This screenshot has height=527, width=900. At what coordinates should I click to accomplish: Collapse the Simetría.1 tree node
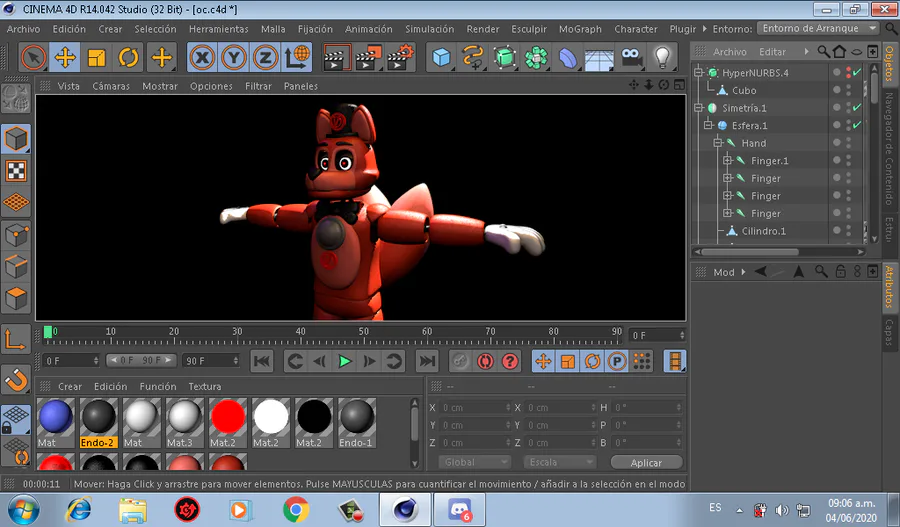coord(699,108)
